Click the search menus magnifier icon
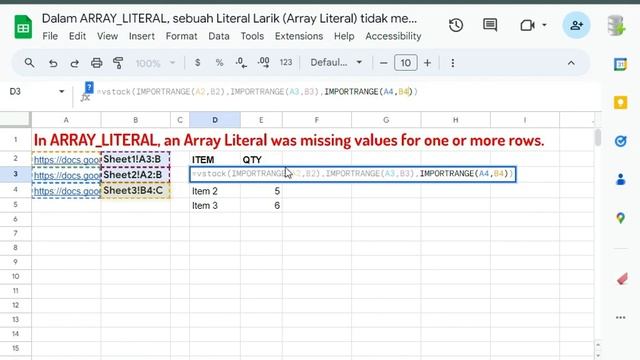Screen dimensions: 640x360 coord(29,63)
